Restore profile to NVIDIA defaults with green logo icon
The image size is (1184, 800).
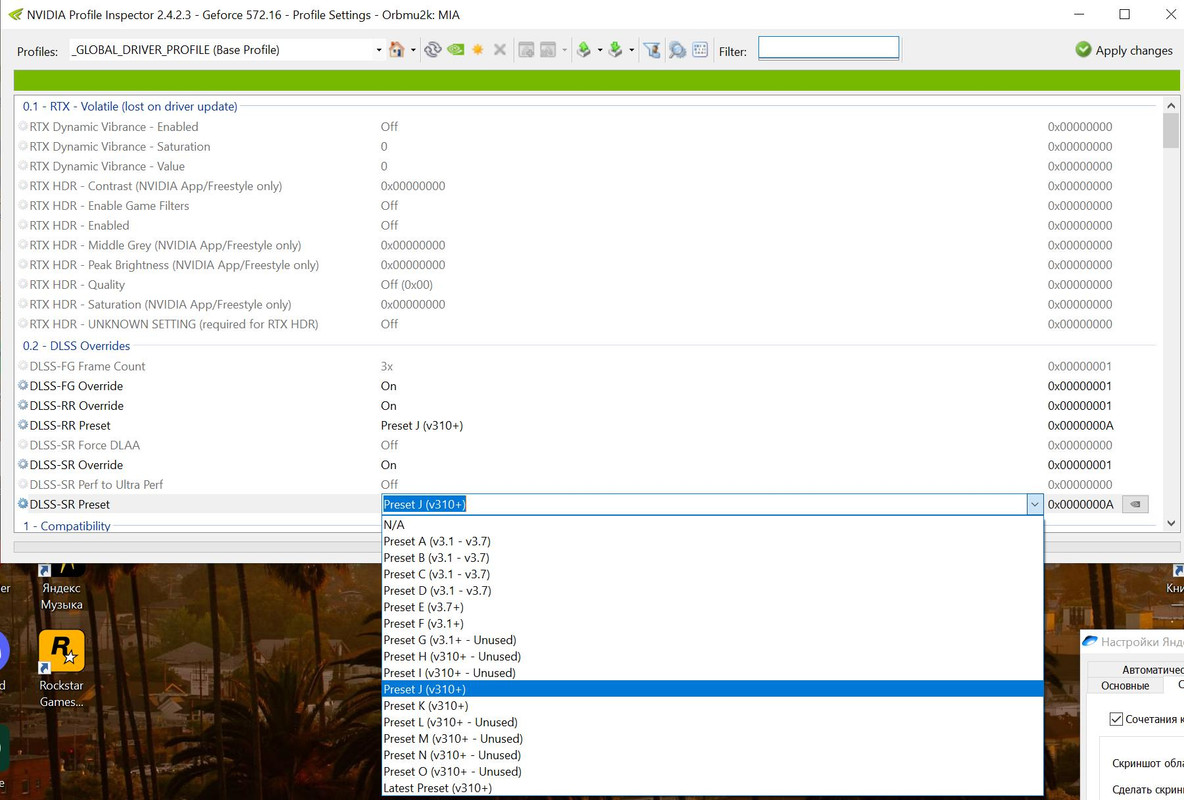click(455, 50)
